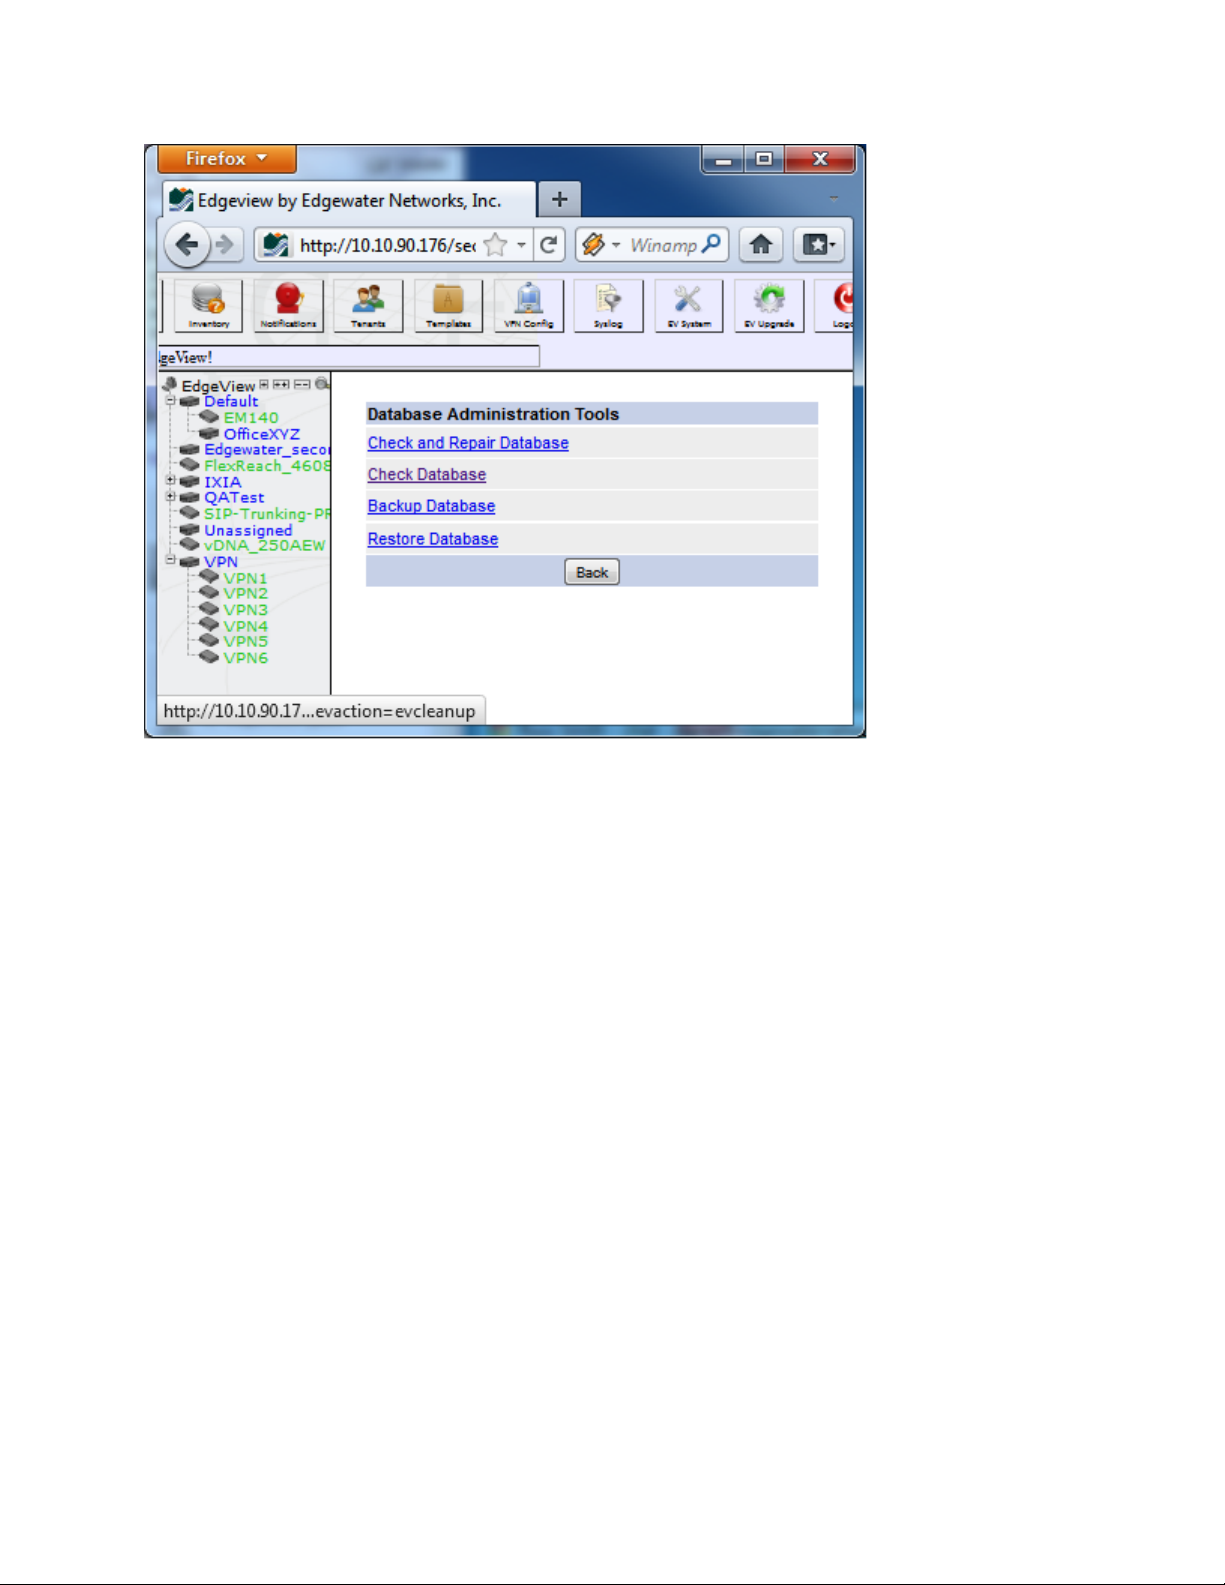1225x1585 pixels.
Task: Open Check and Repair Database link
Action: click(x=468, y=443)
